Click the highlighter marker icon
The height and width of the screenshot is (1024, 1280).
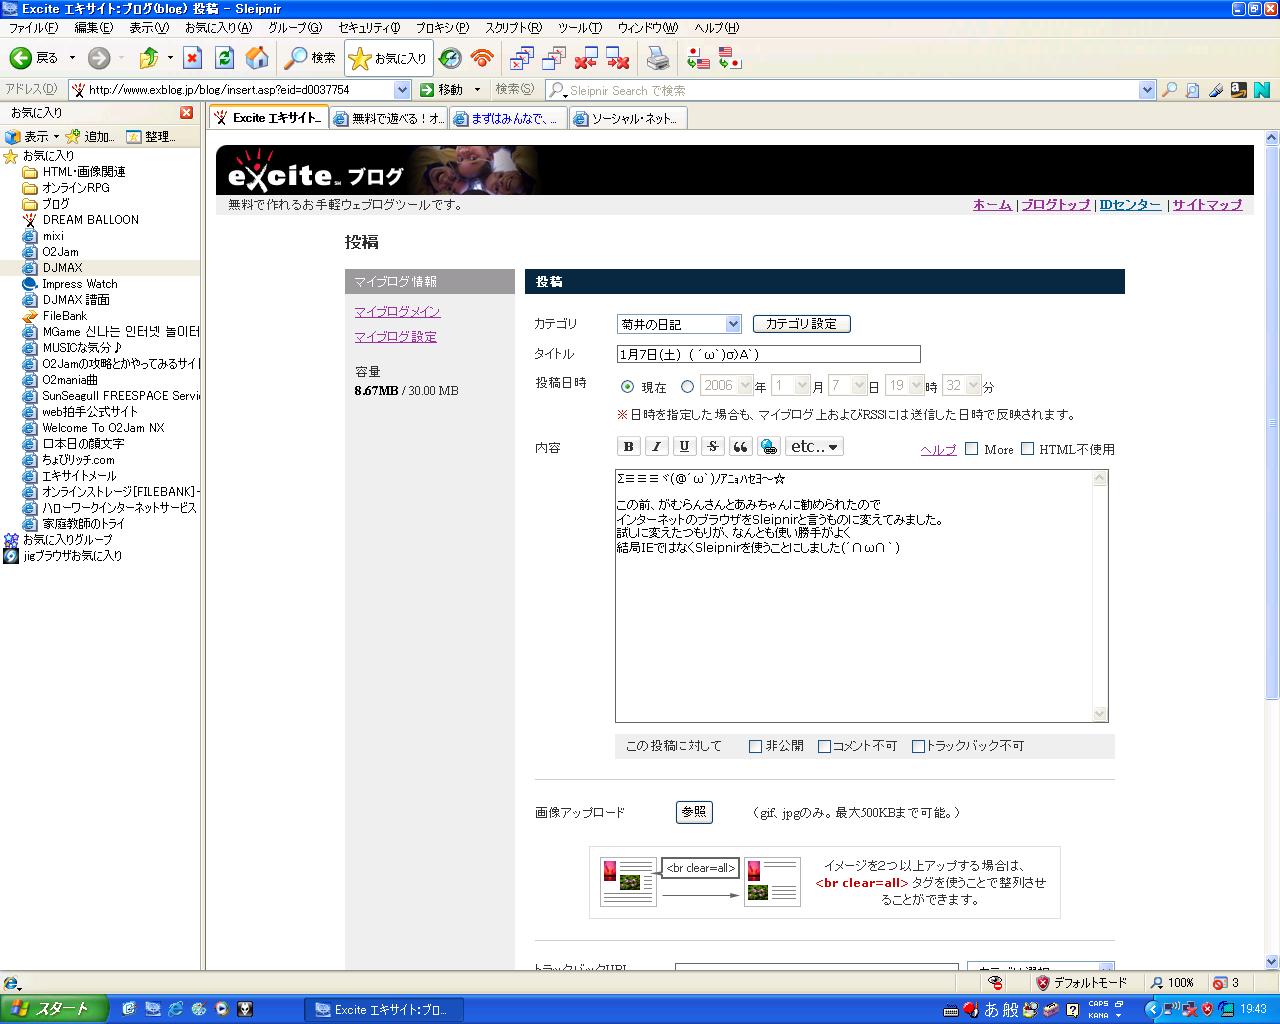(x=1216, y=90)
